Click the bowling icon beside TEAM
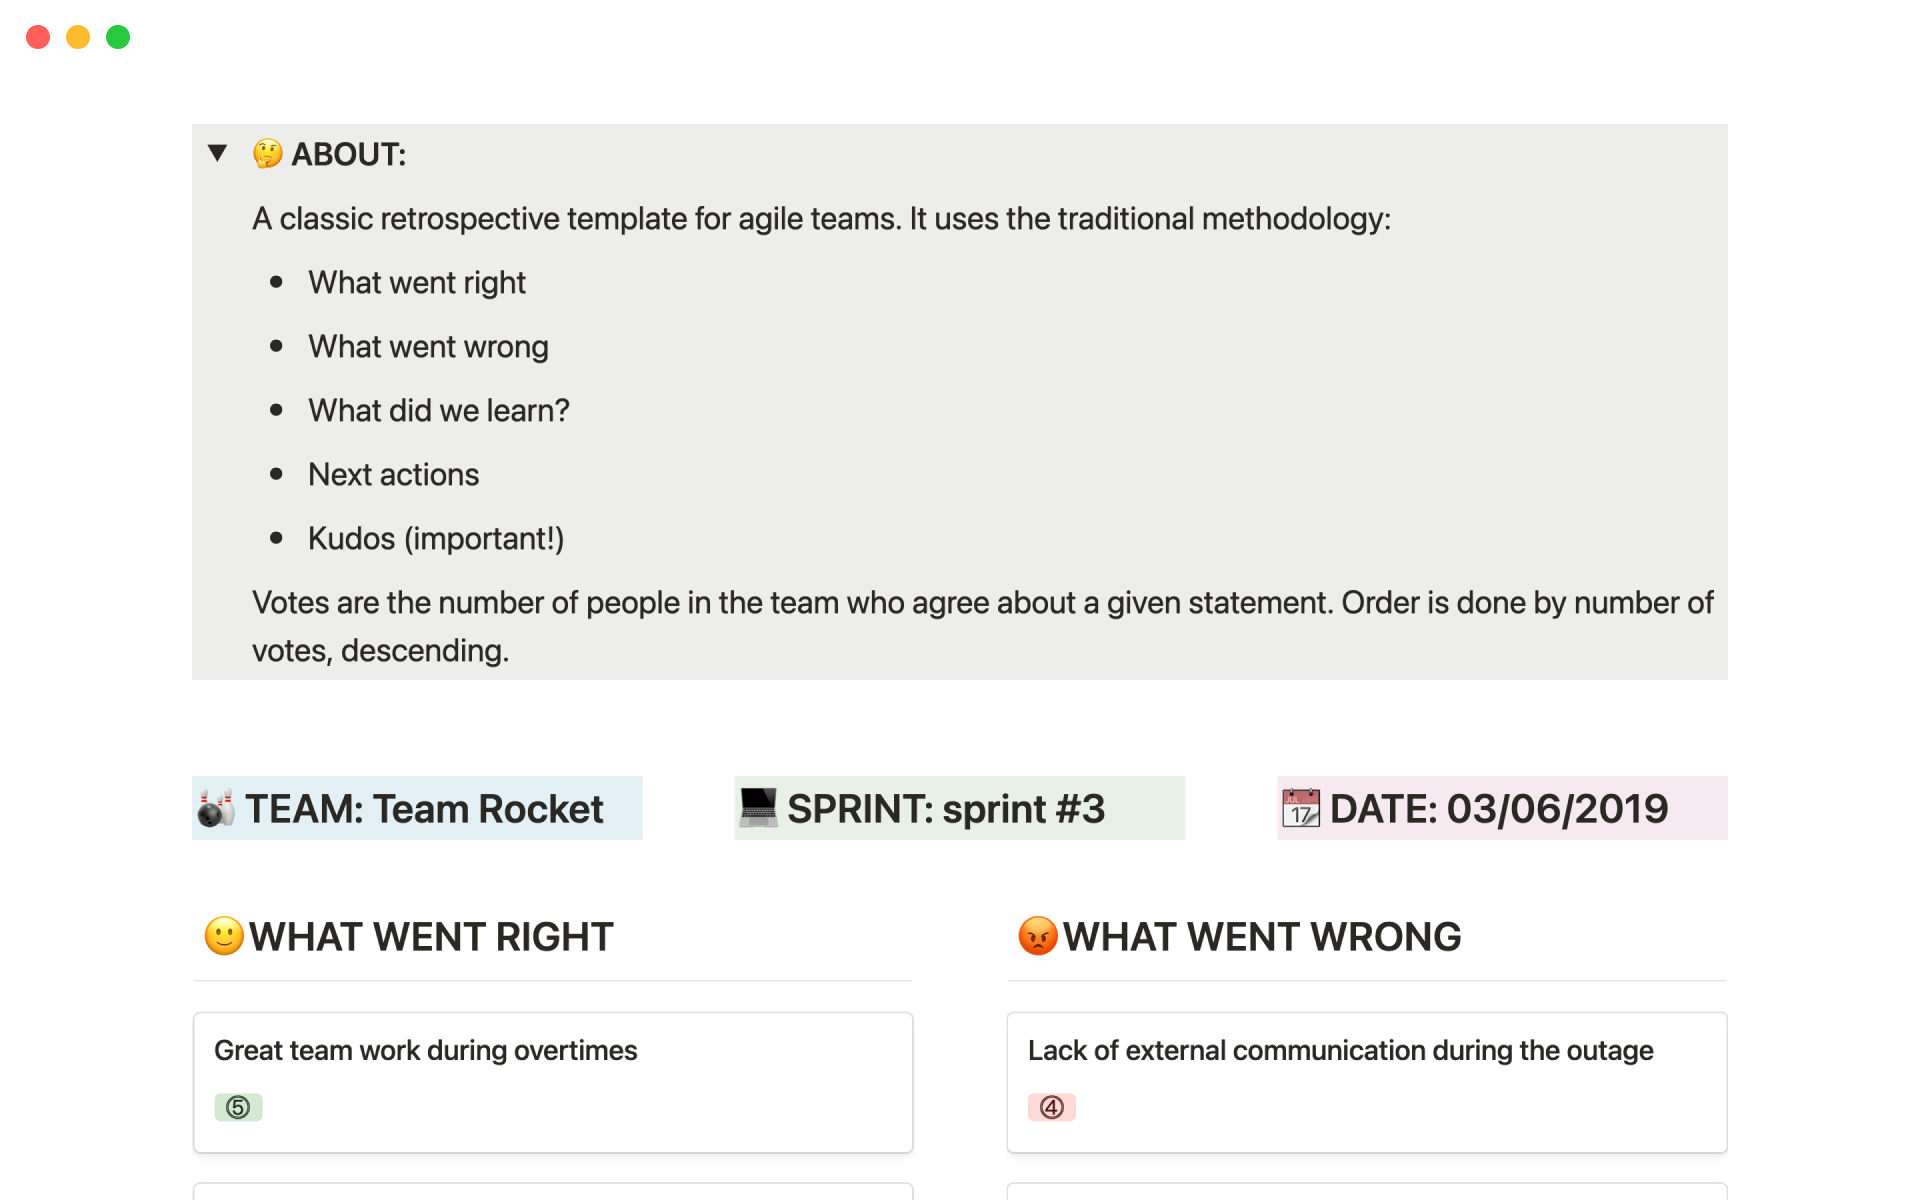 pyautogui.click(x=216, y=808)
